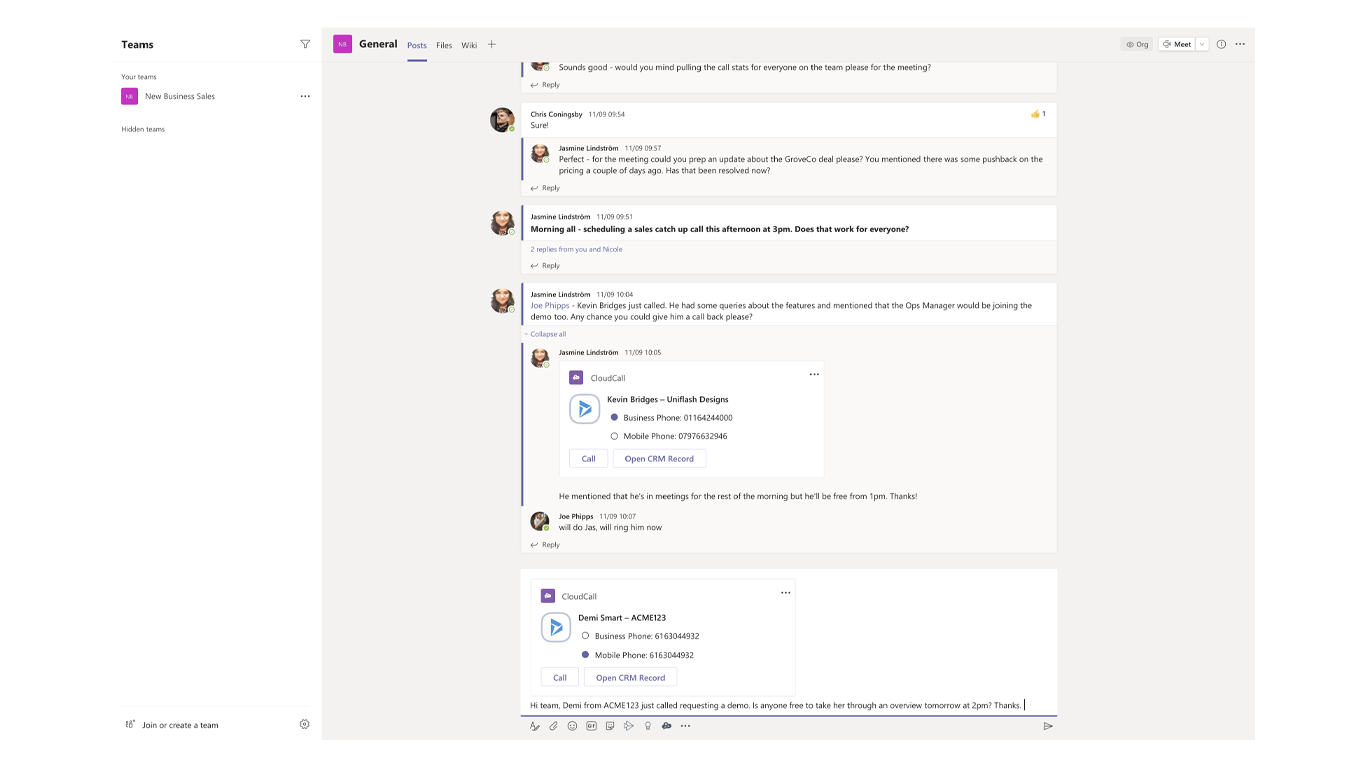Click the CloudCall app logo on Kevin Bridges card

576,378
